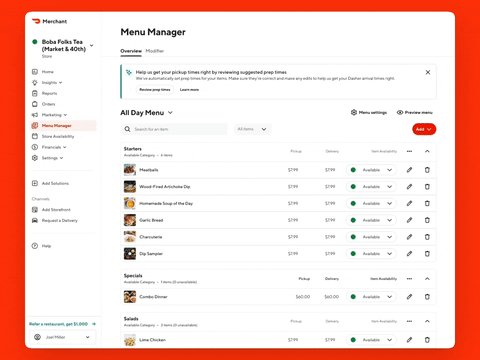Edit the Charcuterie item
Viewport: 480px width, 360px height.
tap(409, 237)
